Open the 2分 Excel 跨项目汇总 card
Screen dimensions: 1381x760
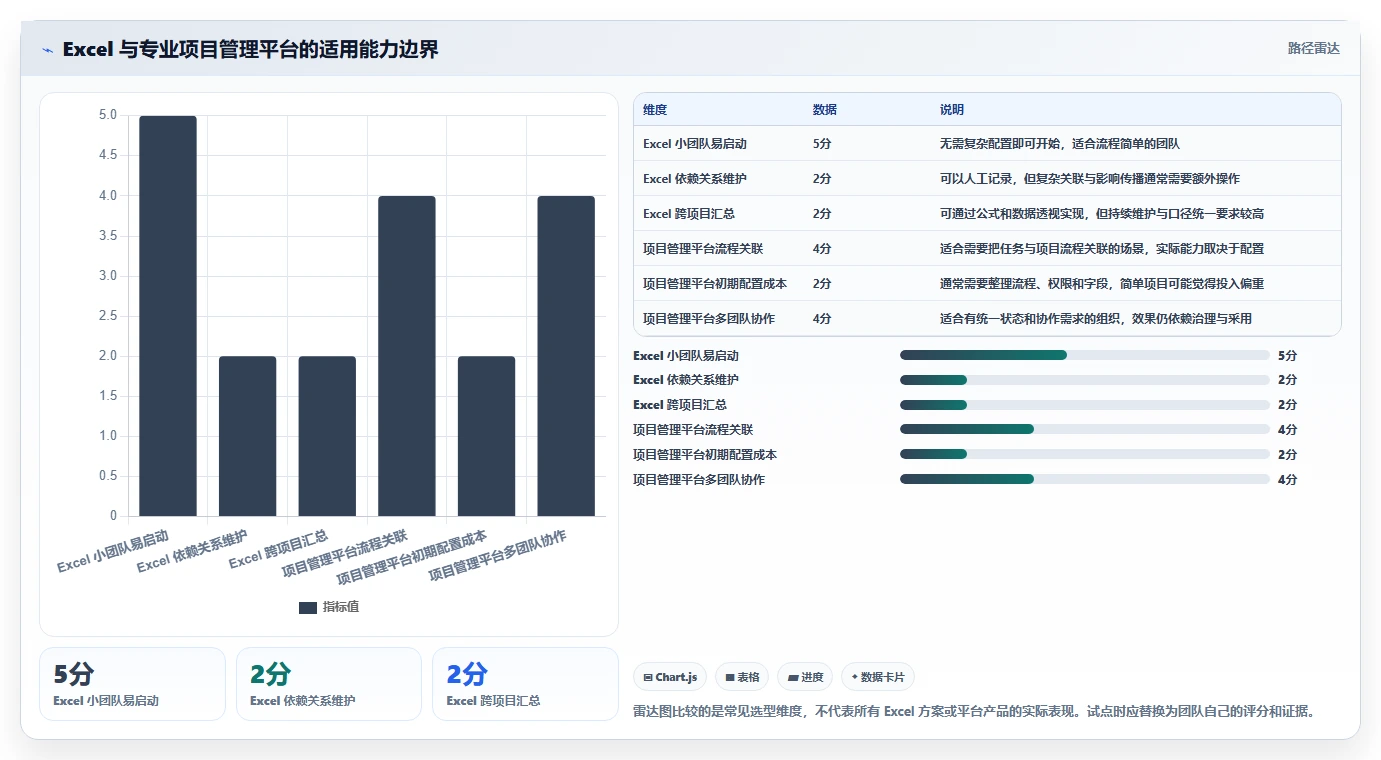[x=525, y=684]
